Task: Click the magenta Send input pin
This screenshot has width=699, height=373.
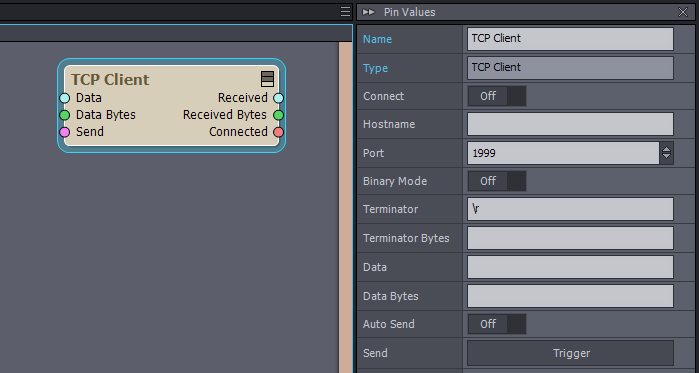Action: tap(65, 132)
